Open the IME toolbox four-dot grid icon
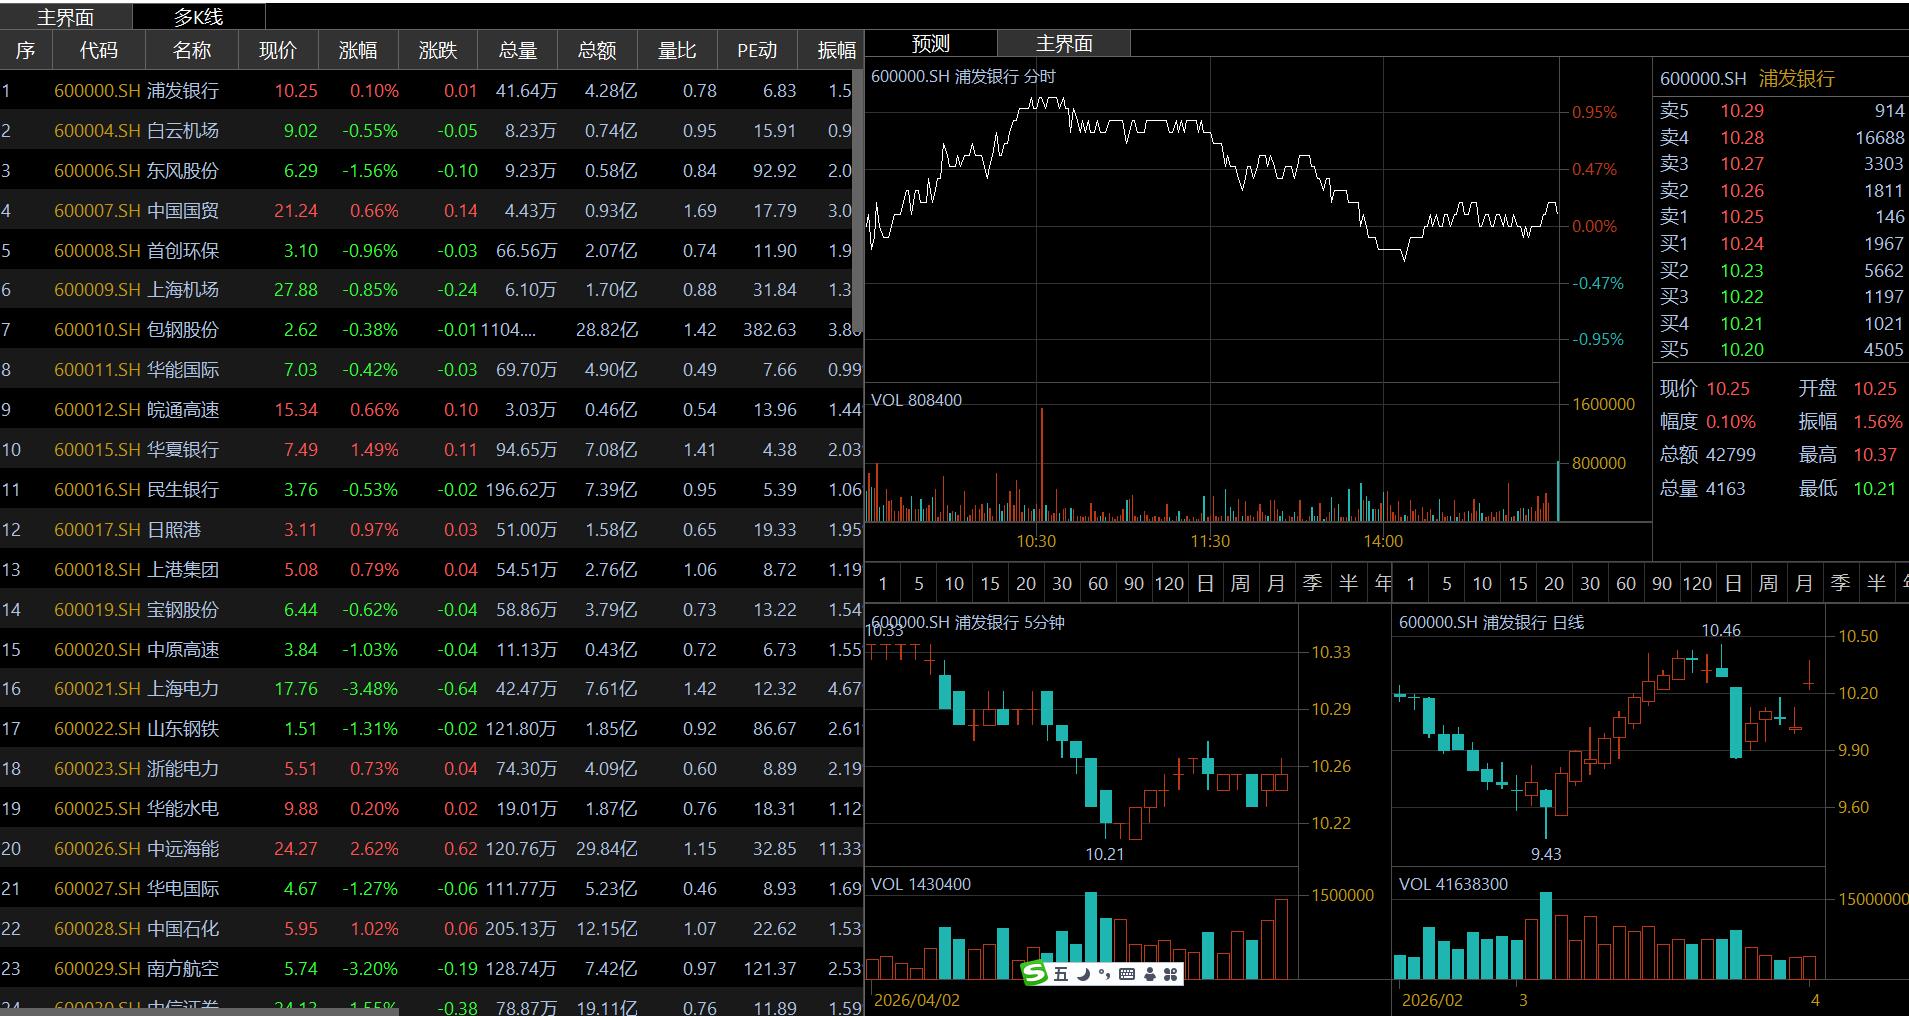Image resolution: width=1909 pixels, height=1016 pixels. pyautogui.click(x=1170, y=974)
